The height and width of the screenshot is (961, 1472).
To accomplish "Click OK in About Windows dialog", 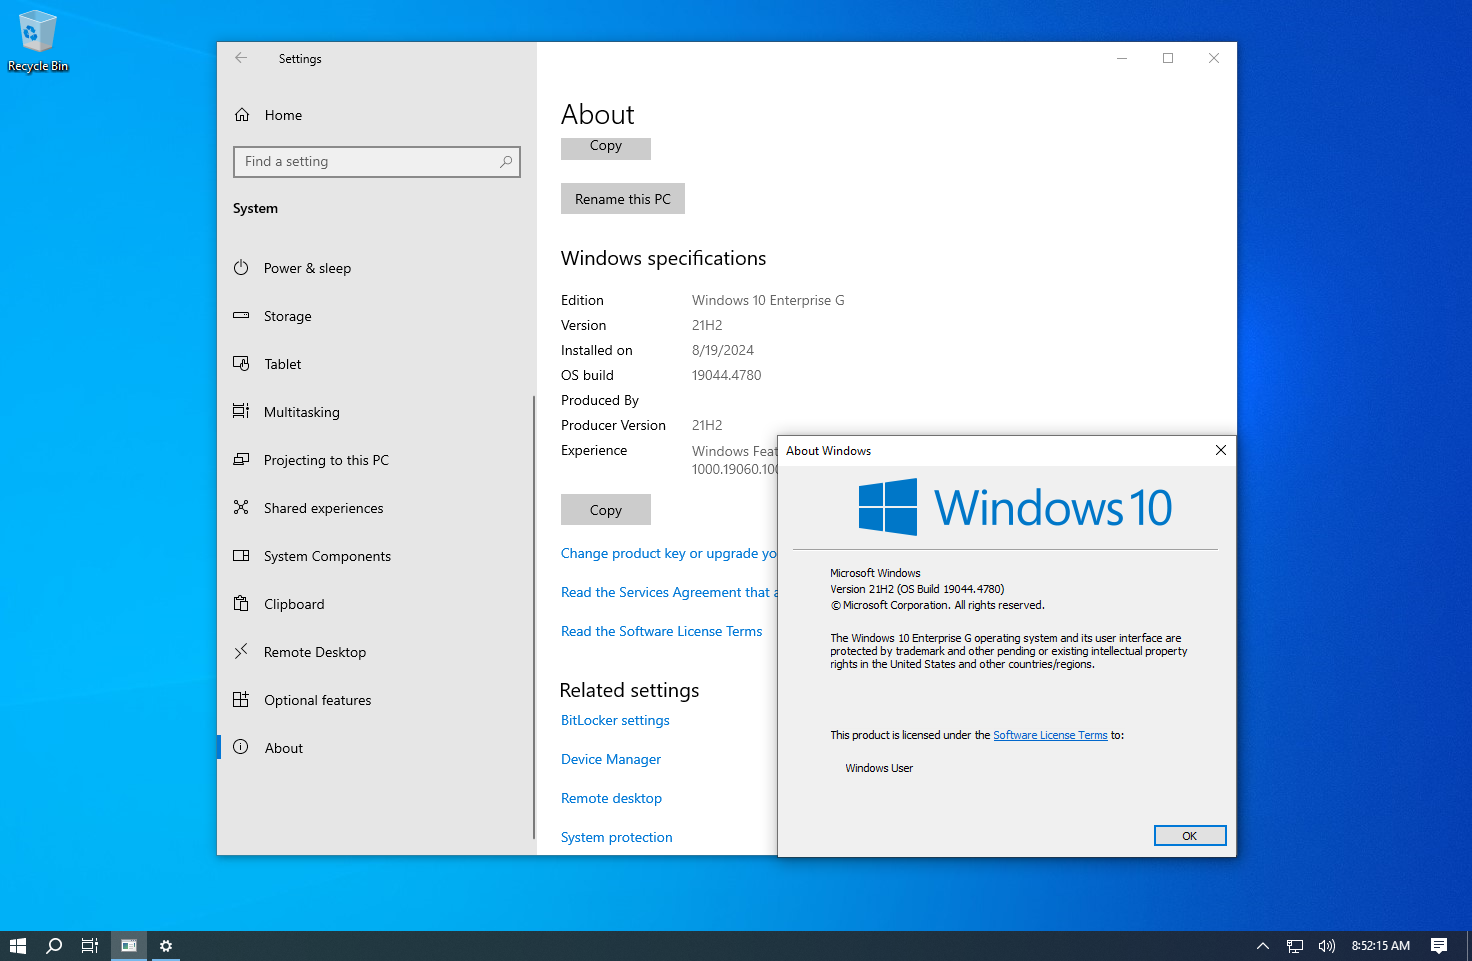I will pyautogui.click(x=1190, y=836).
